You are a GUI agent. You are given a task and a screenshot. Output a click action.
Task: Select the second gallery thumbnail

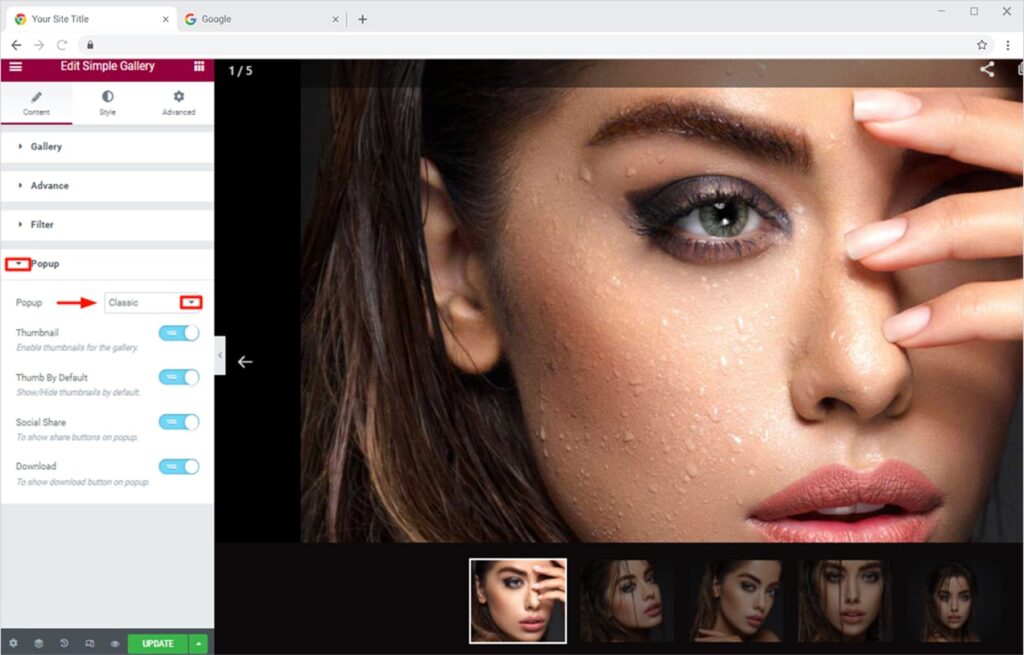point(622,600)
